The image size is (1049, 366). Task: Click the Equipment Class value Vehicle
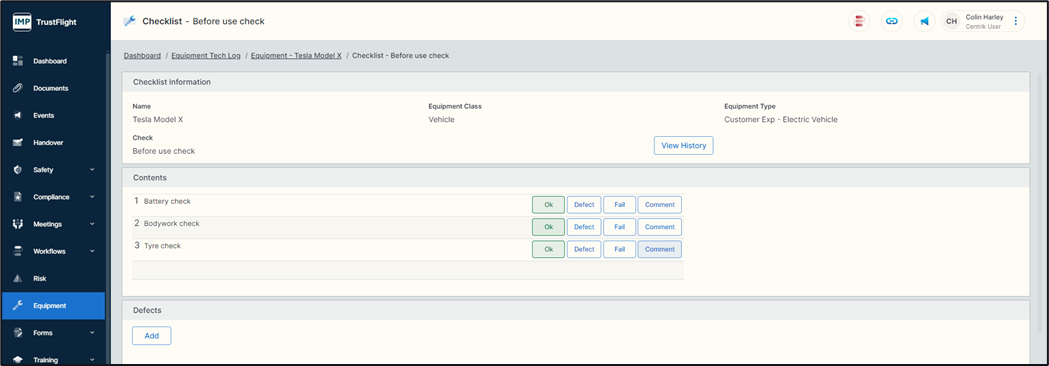(442, 120)
